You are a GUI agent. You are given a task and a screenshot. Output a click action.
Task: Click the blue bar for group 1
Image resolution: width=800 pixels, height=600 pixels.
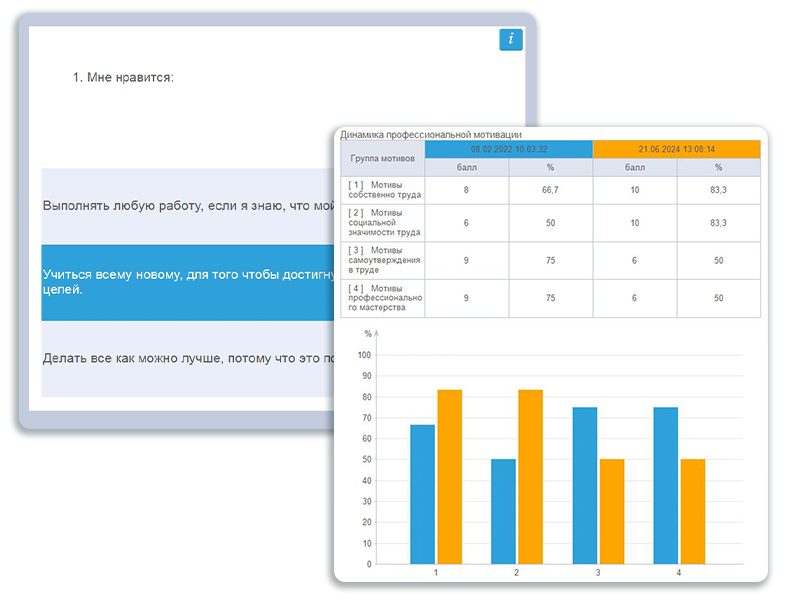(422, 494)
